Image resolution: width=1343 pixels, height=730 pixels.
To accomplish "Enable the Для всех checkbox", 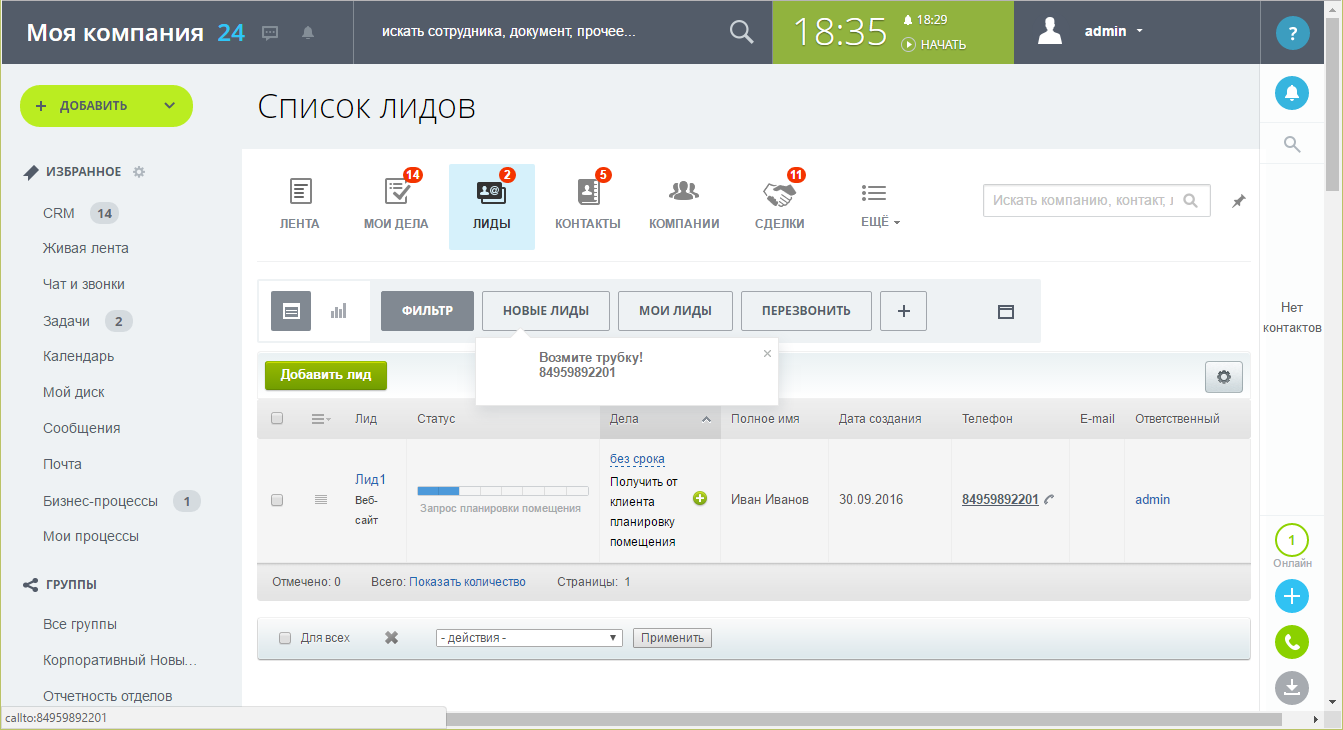I will click(x=285, y=638).
